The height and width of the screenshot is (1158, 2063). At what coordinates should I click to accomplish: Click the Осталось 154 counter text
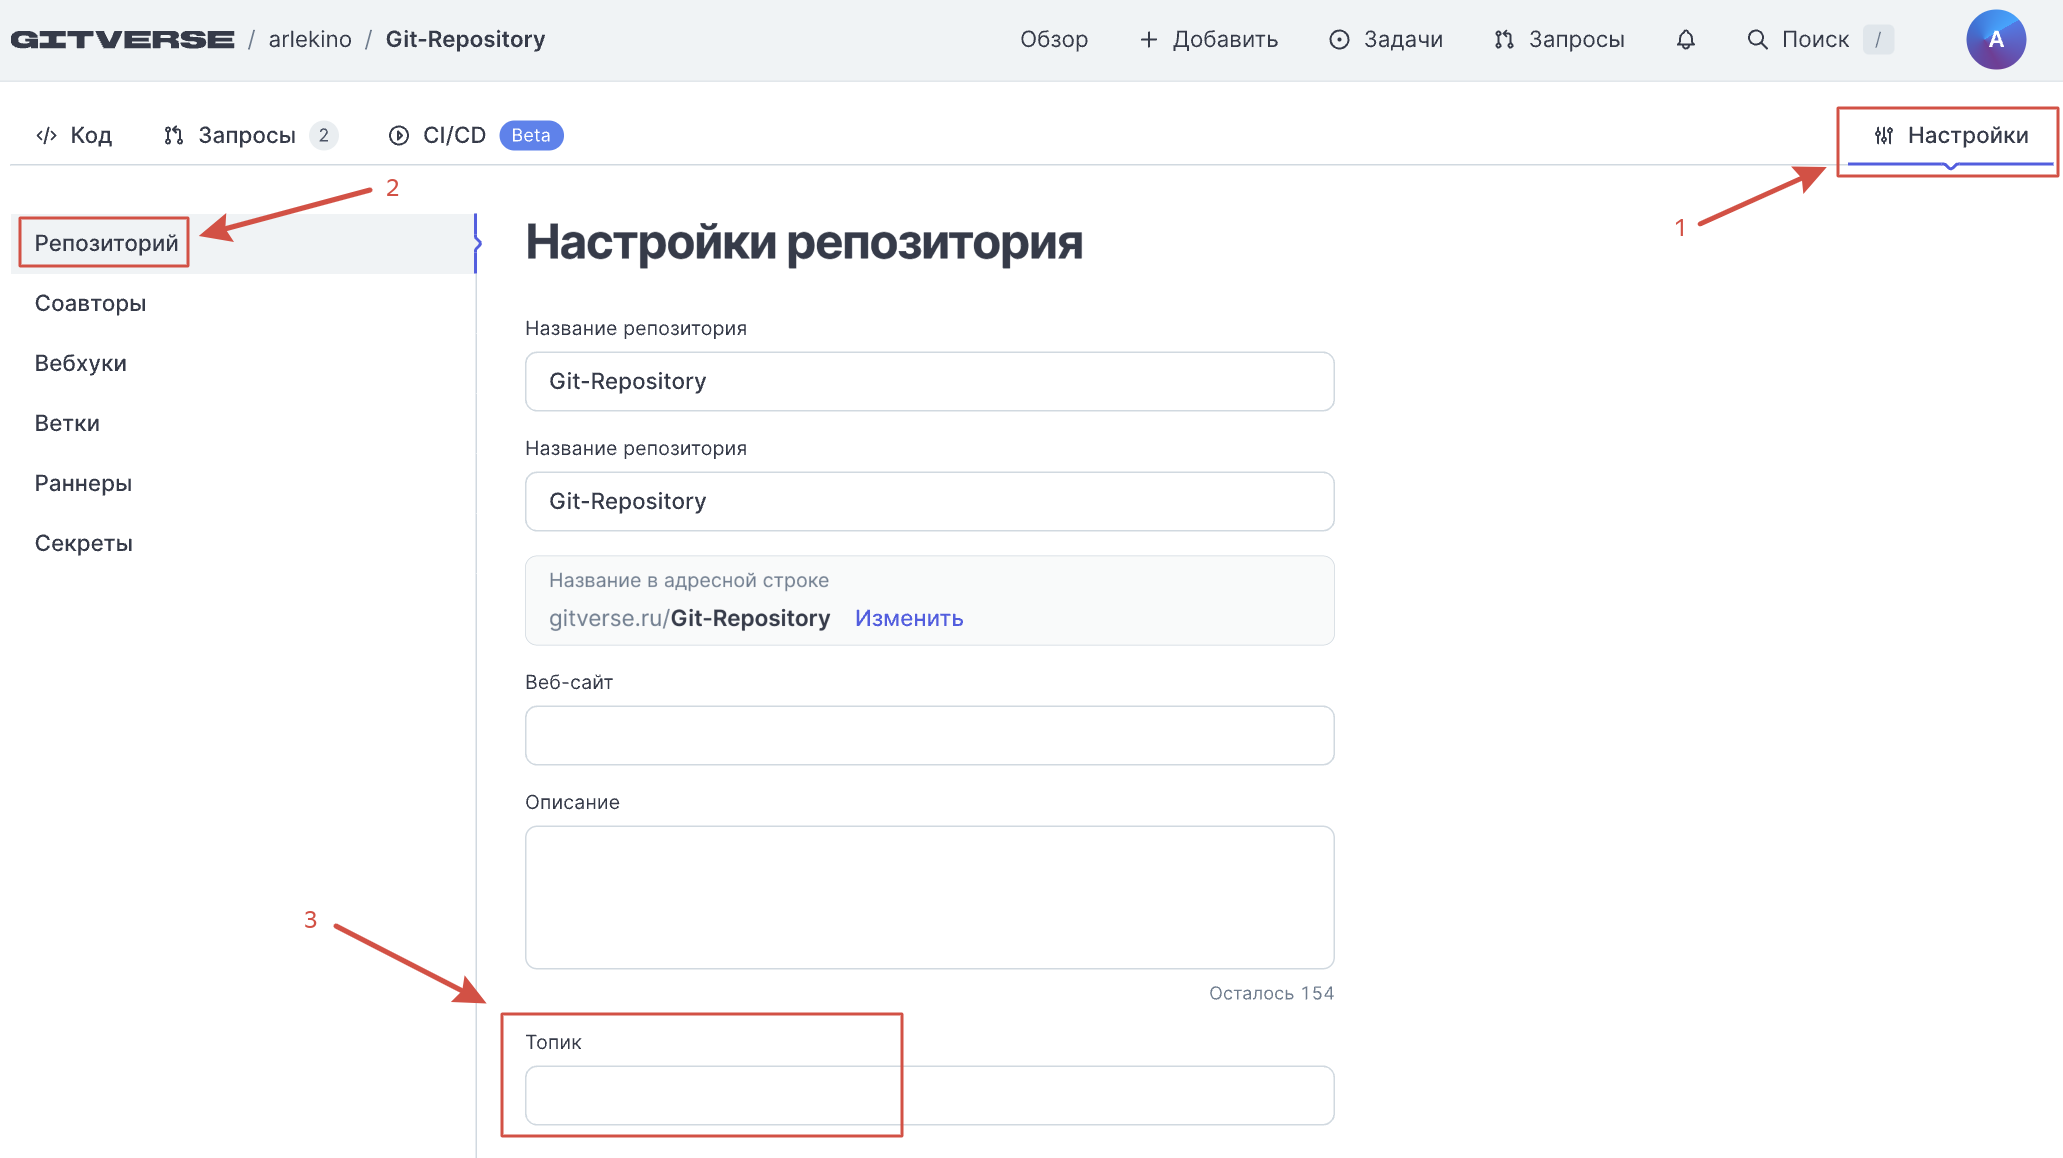click(1271, 993)
